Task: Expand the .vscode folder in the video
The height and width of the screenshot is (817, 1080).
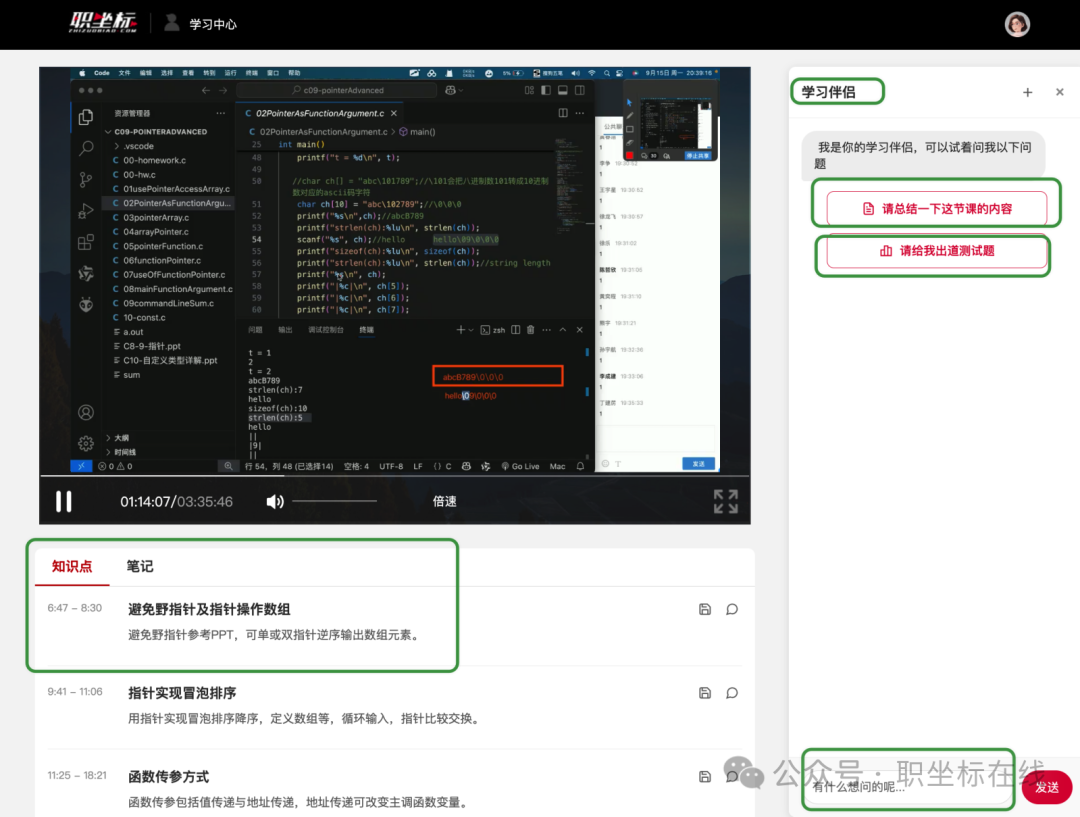Action: pyautogui.click(x=138, y=146)
